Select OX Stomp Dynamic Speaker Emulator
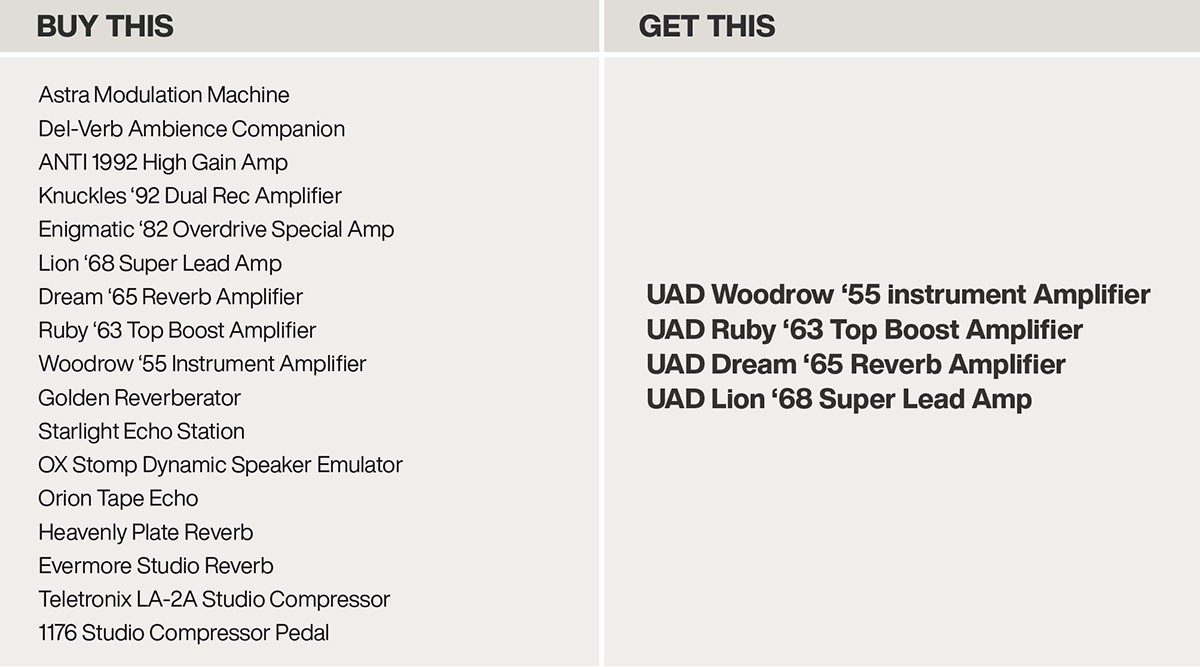 coord(220,465)
